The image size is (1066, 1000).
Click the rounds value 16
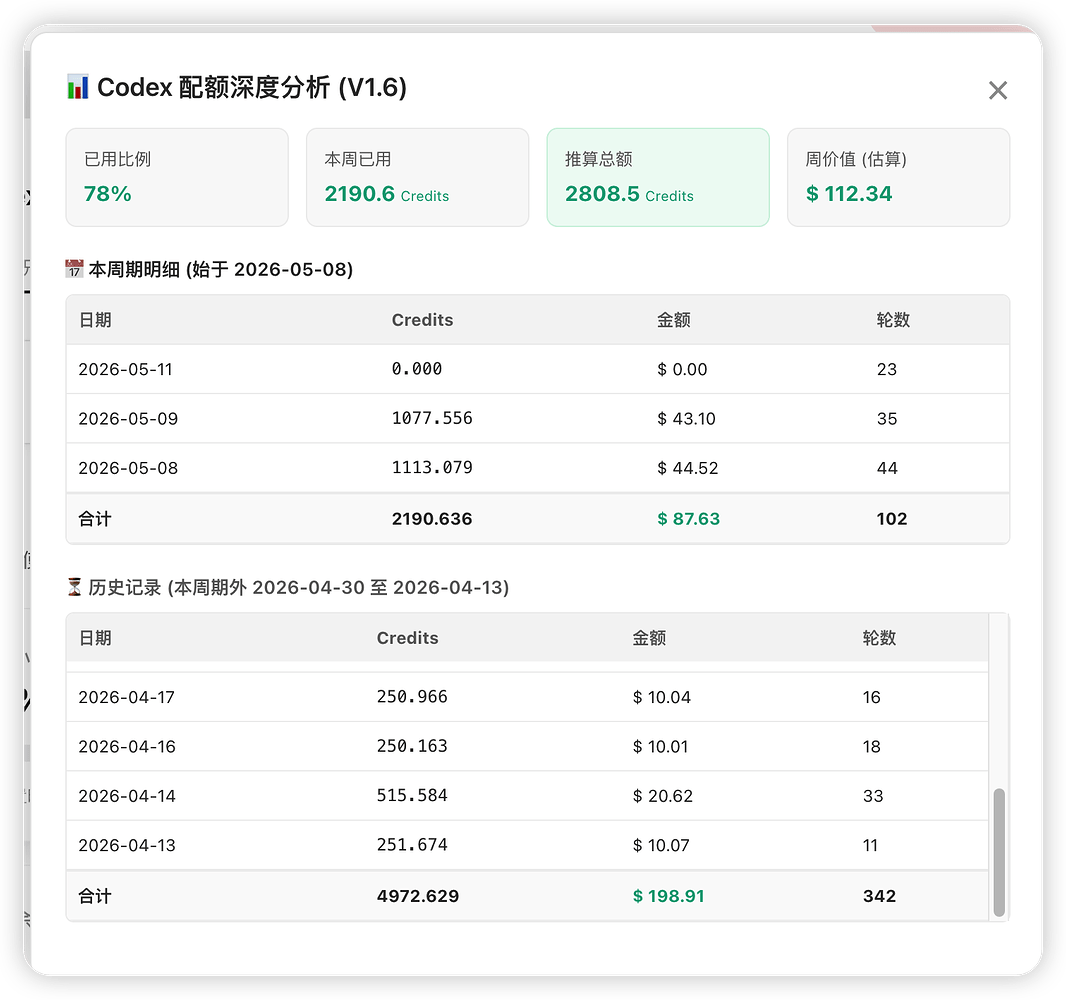(872, 697)
